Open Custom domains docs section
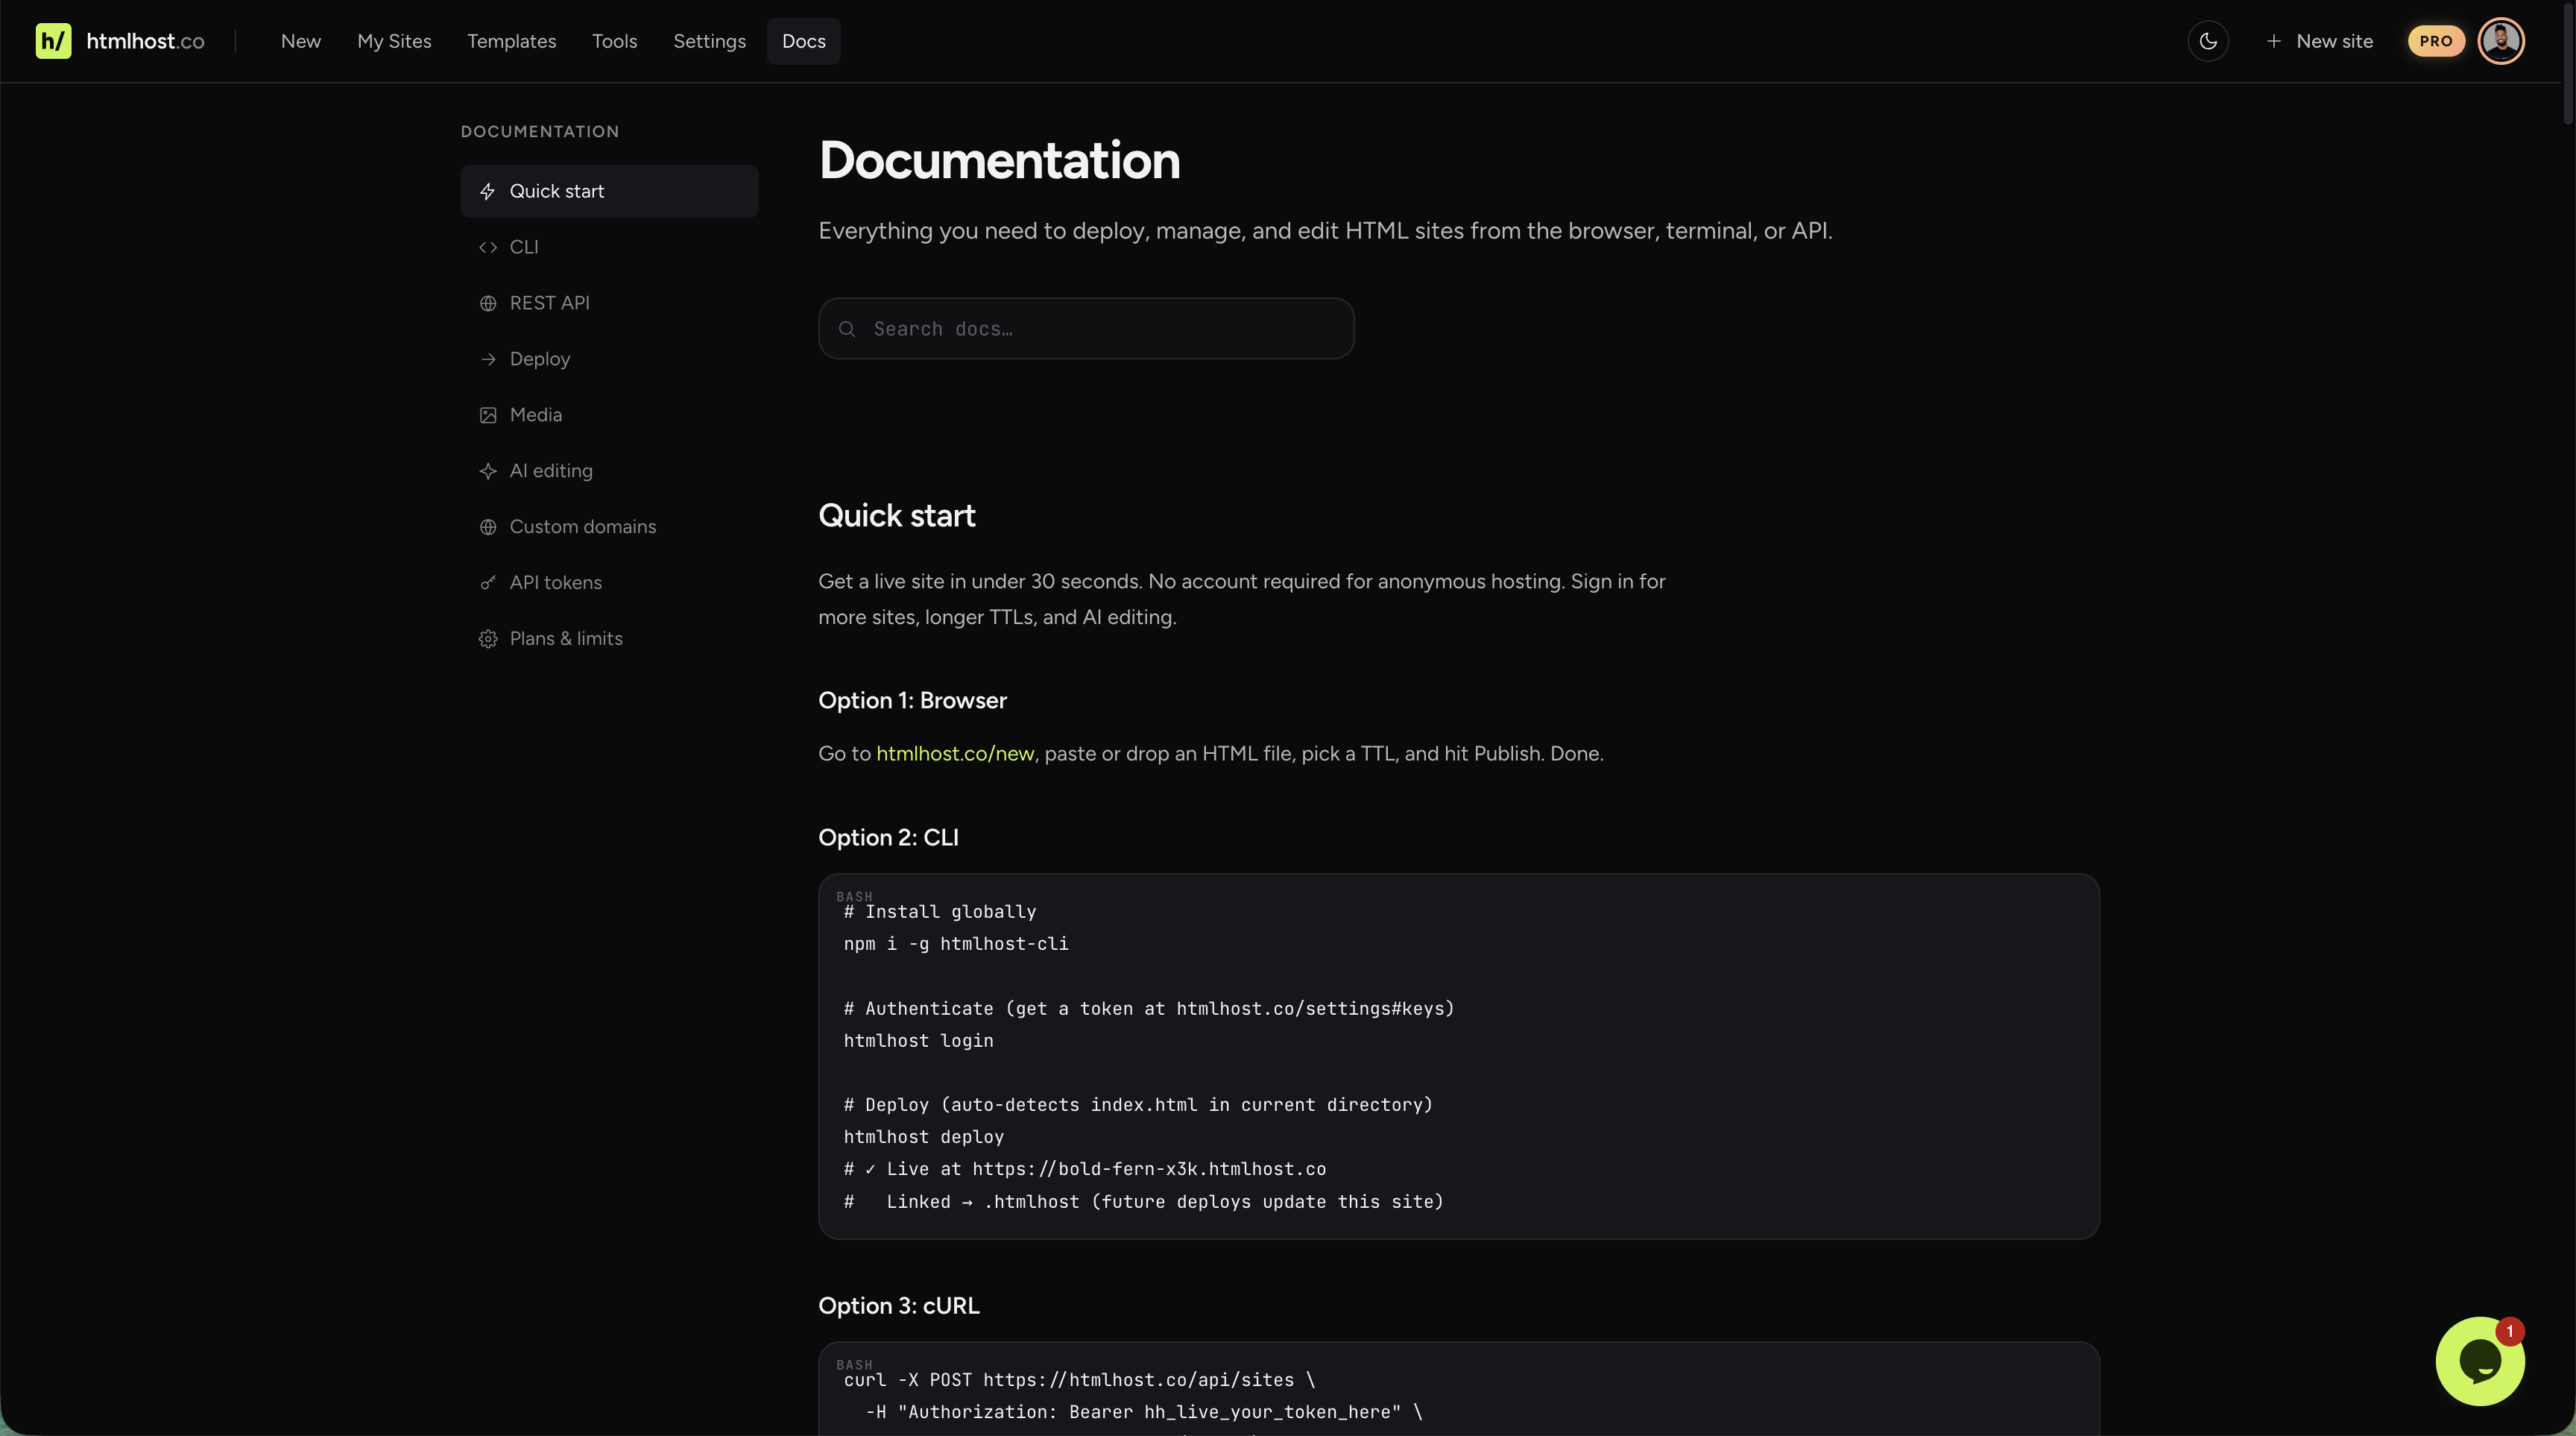2576x1436 pixels. tap(609, 527)
